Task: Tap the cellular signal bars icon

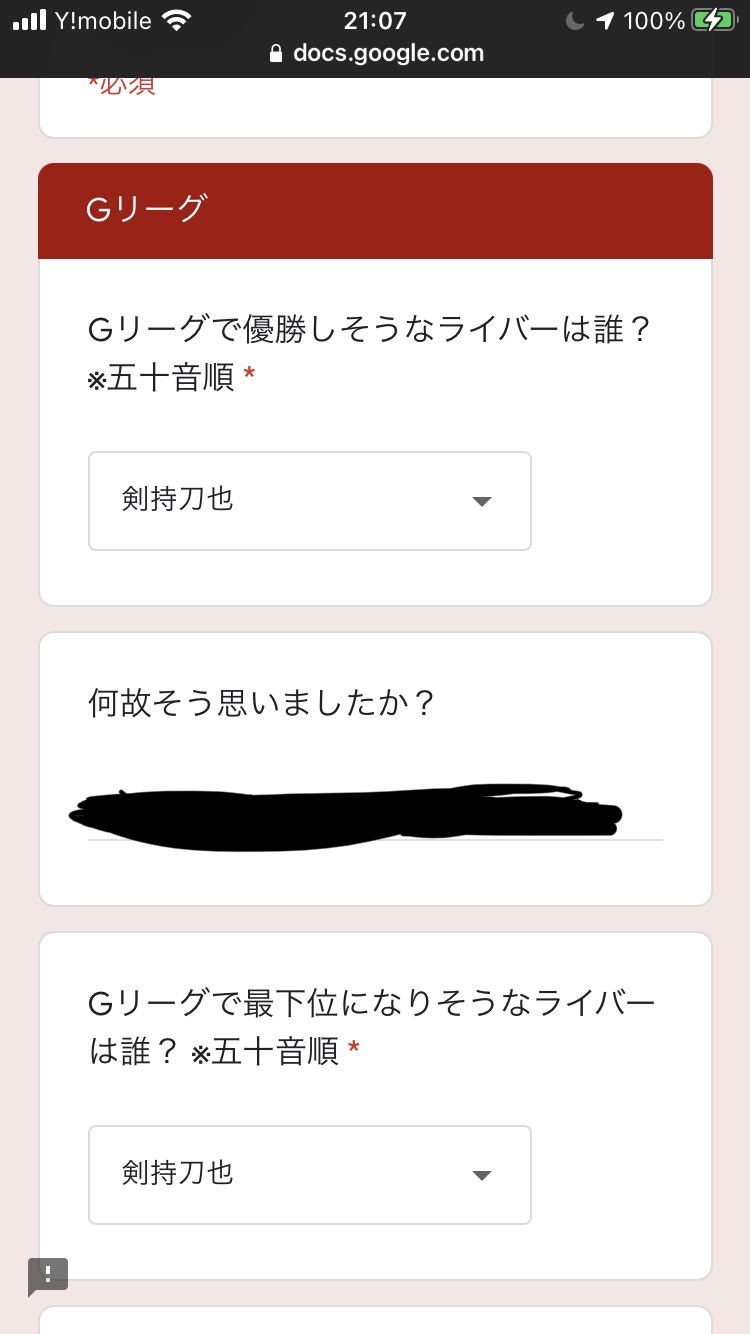Action: 30,21
